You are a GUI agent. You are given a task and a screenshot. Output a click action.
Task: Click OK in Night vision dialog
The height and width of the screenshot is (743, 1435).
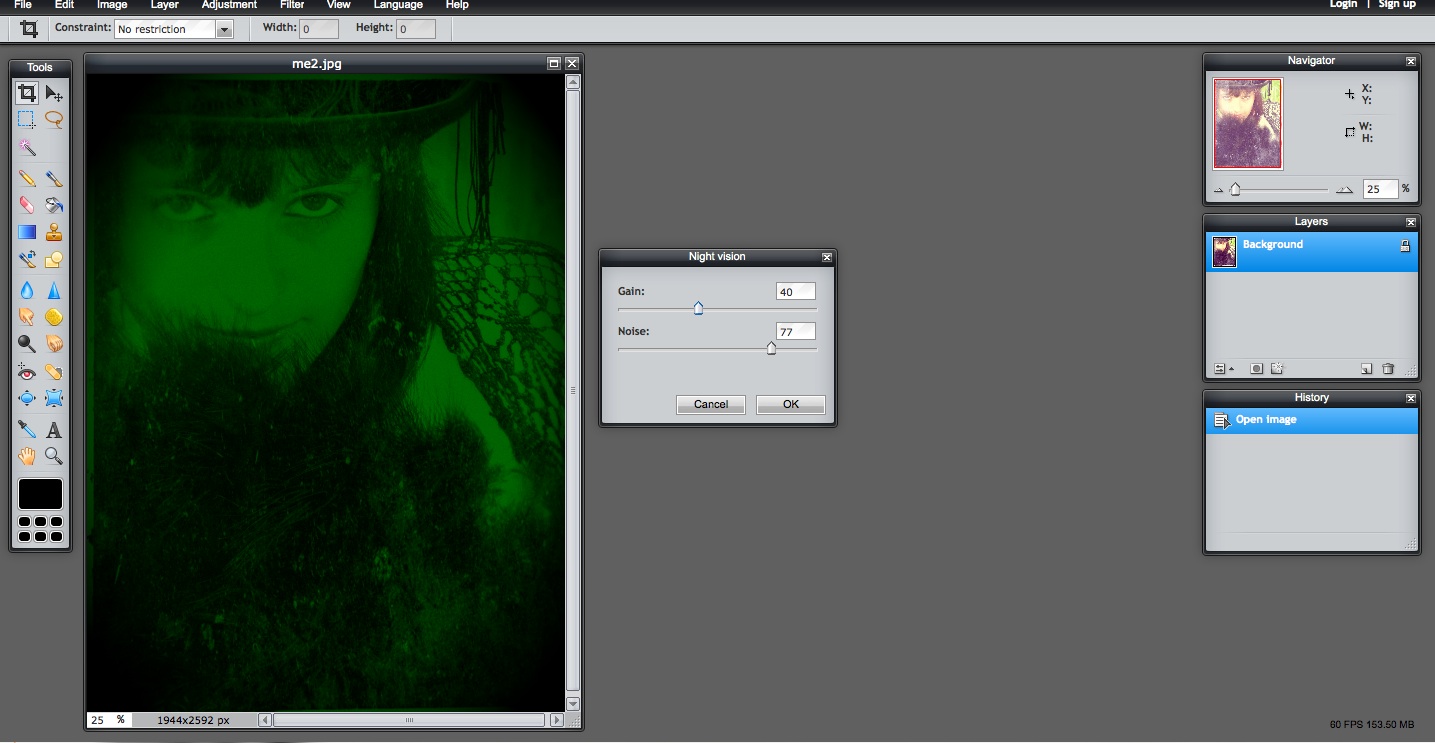791,404
